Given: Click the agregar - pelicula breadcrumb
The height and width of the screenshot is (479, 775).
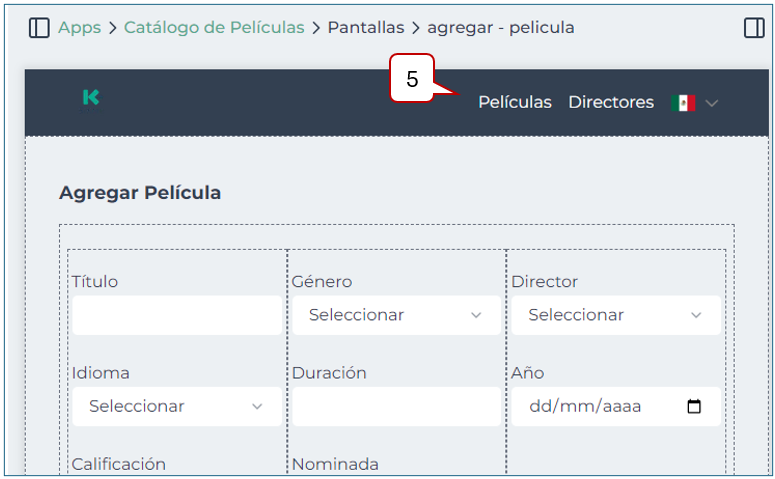Looking at the screenshot, I should [x=501, y=28].
